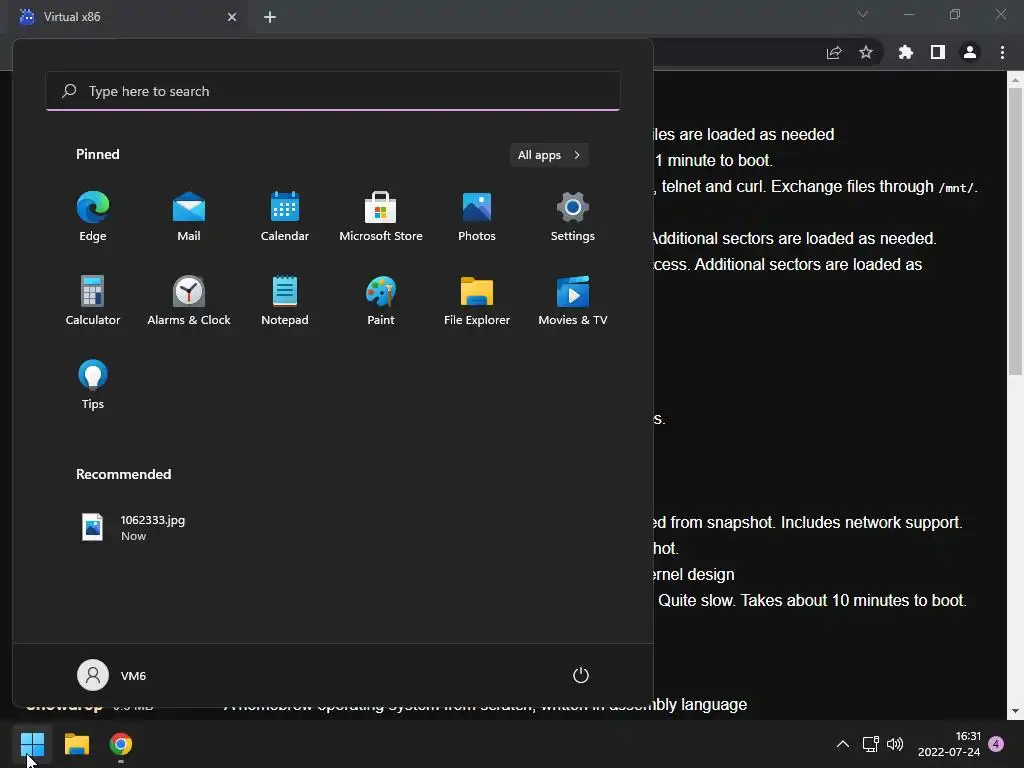The height and width of the screenshot is (768, 1024).
Task: Bookmark this page with the star
Action: (866, 52)
